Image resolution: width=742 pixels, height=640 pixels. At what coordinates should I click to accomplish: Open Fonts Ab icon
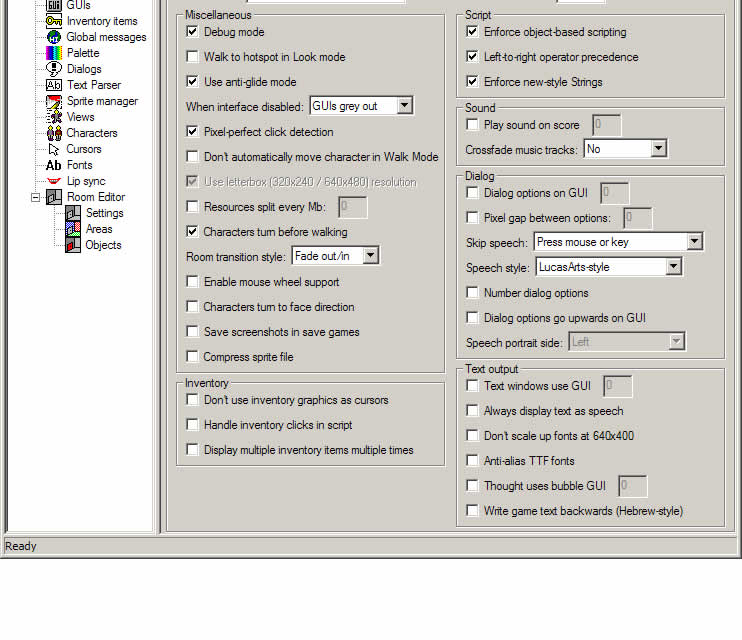click(x=53, y=165)
